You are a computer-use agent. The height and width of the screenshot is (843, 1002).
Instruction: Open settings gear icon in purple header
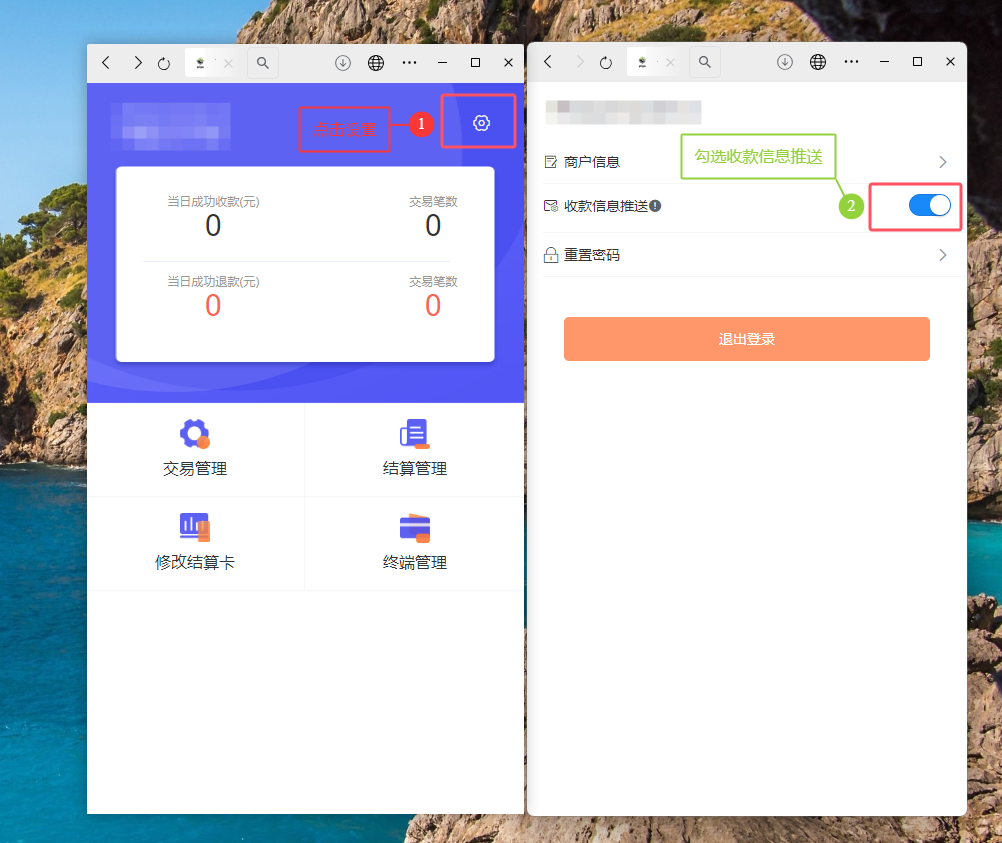click(x=481, y=123)
